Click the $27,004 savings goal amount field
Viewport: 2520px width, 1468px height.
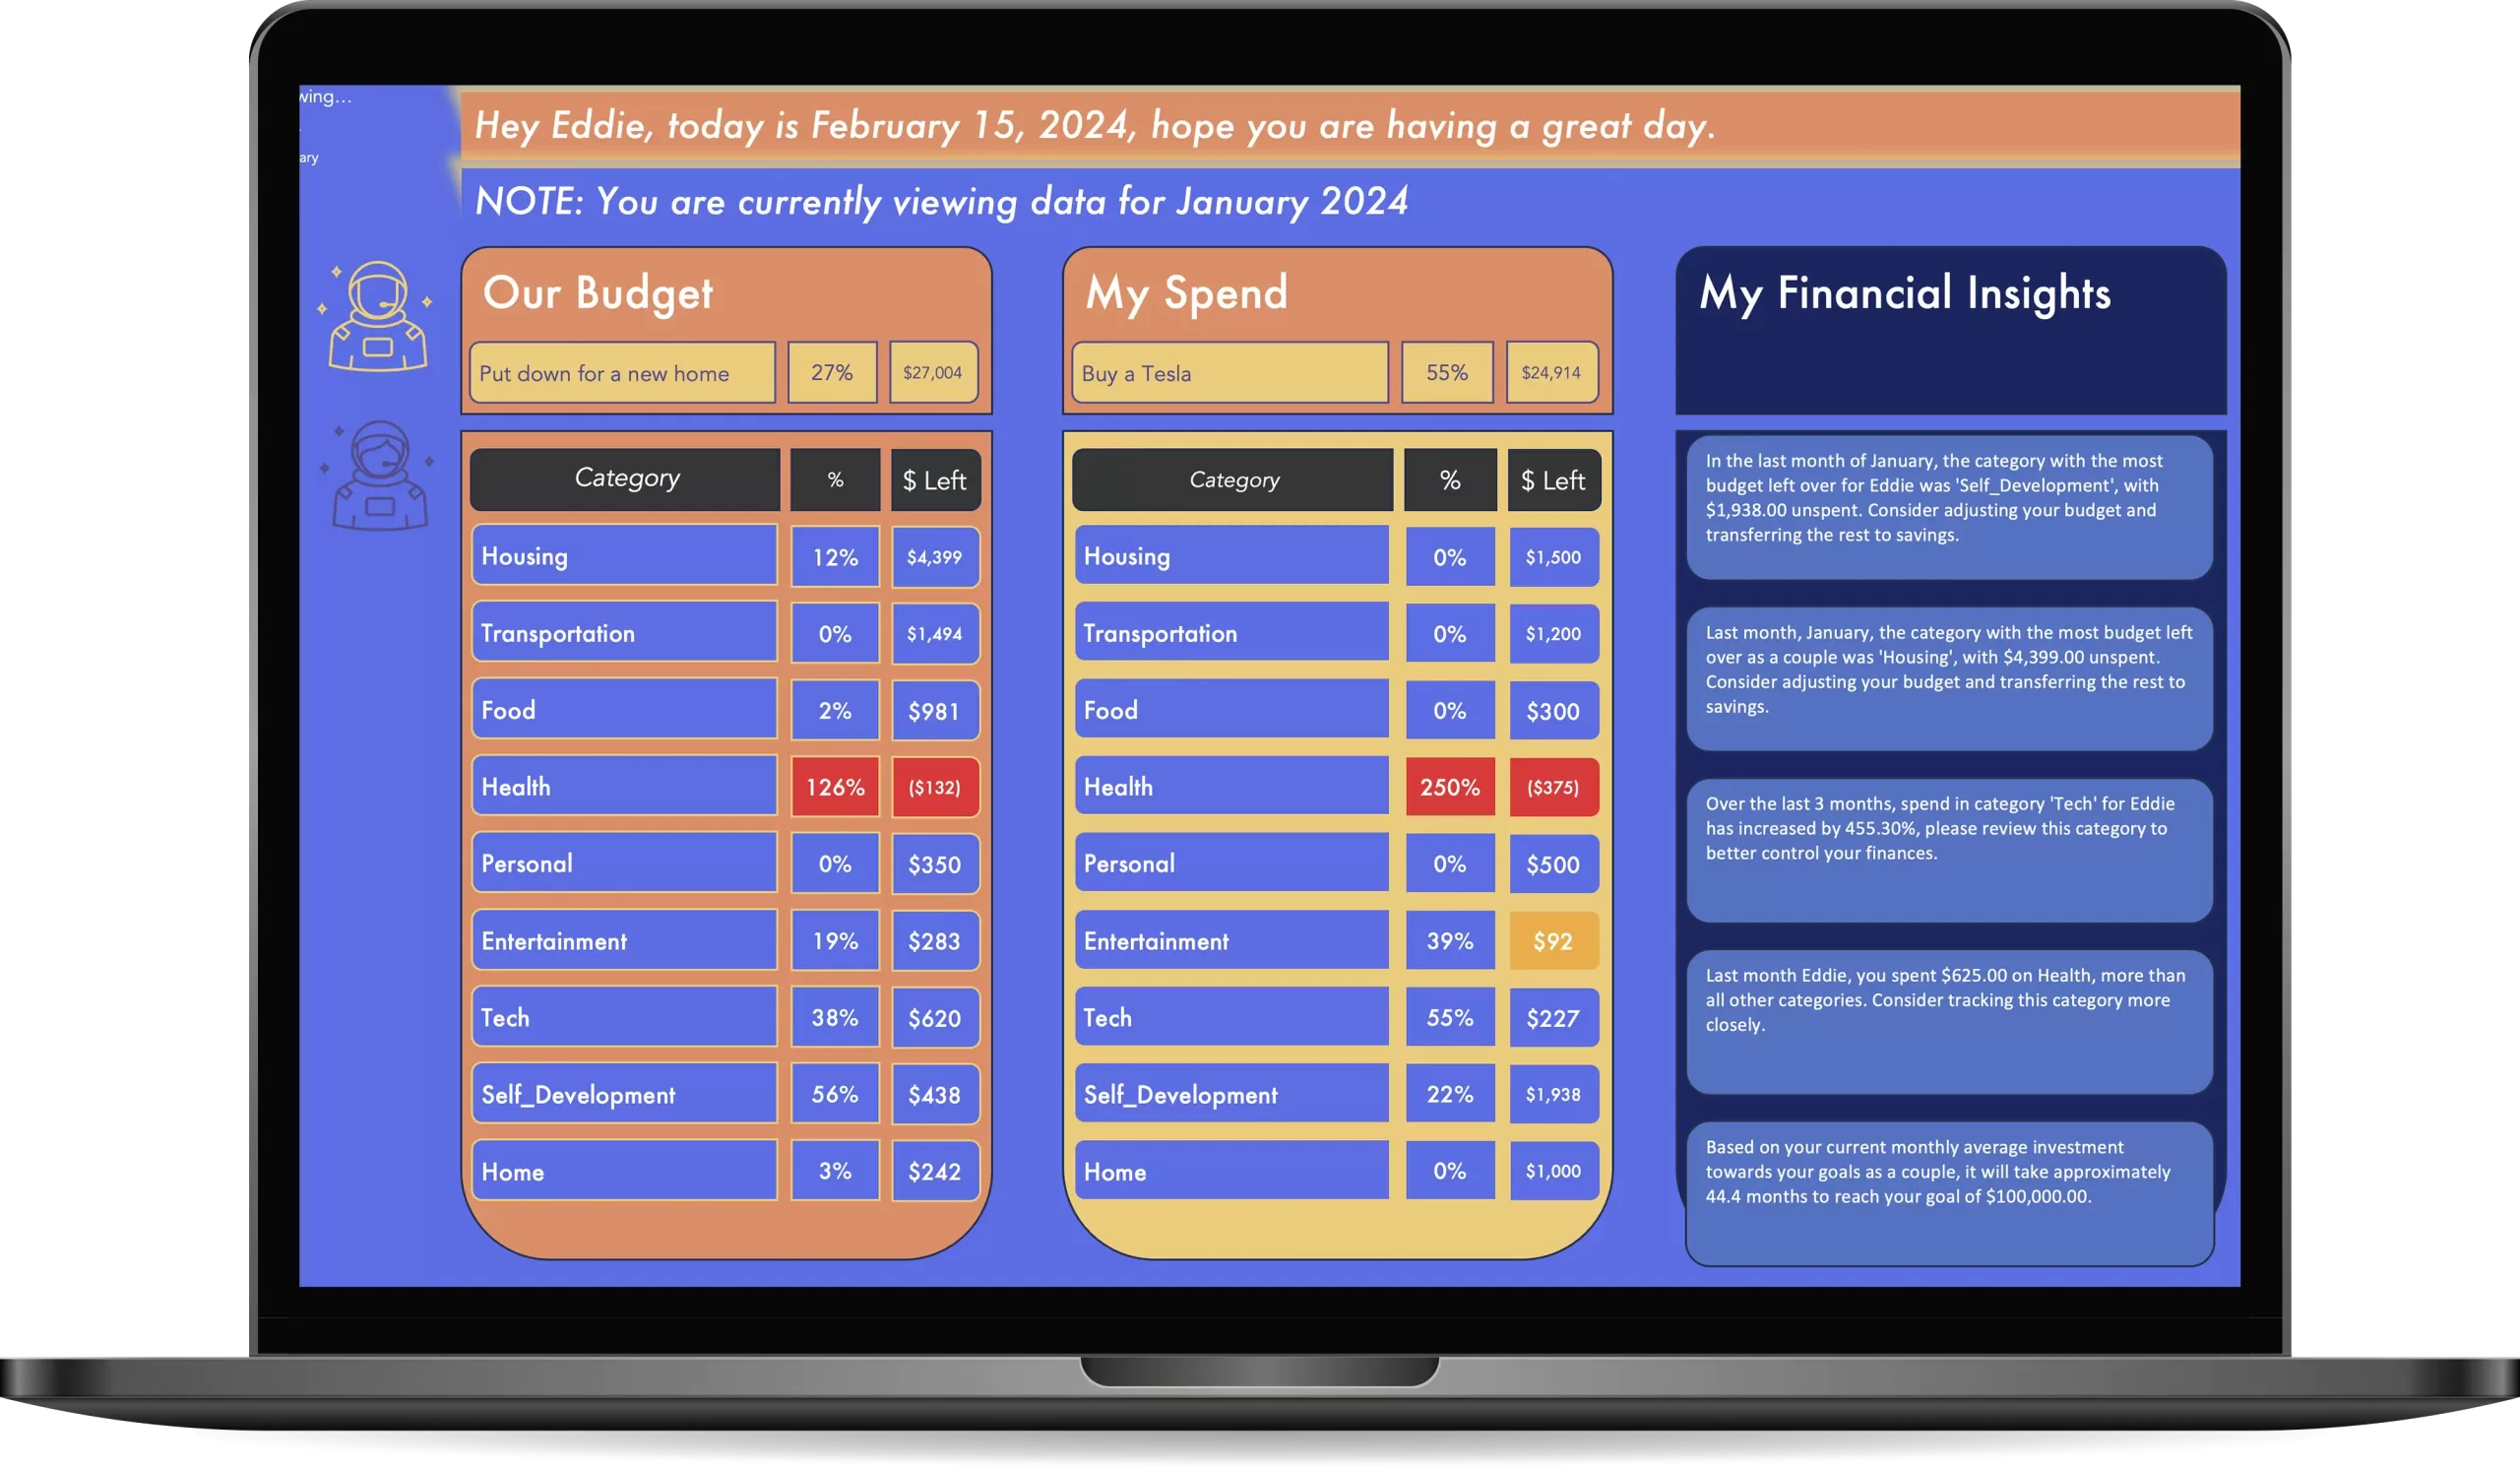[x=938, y=370]
